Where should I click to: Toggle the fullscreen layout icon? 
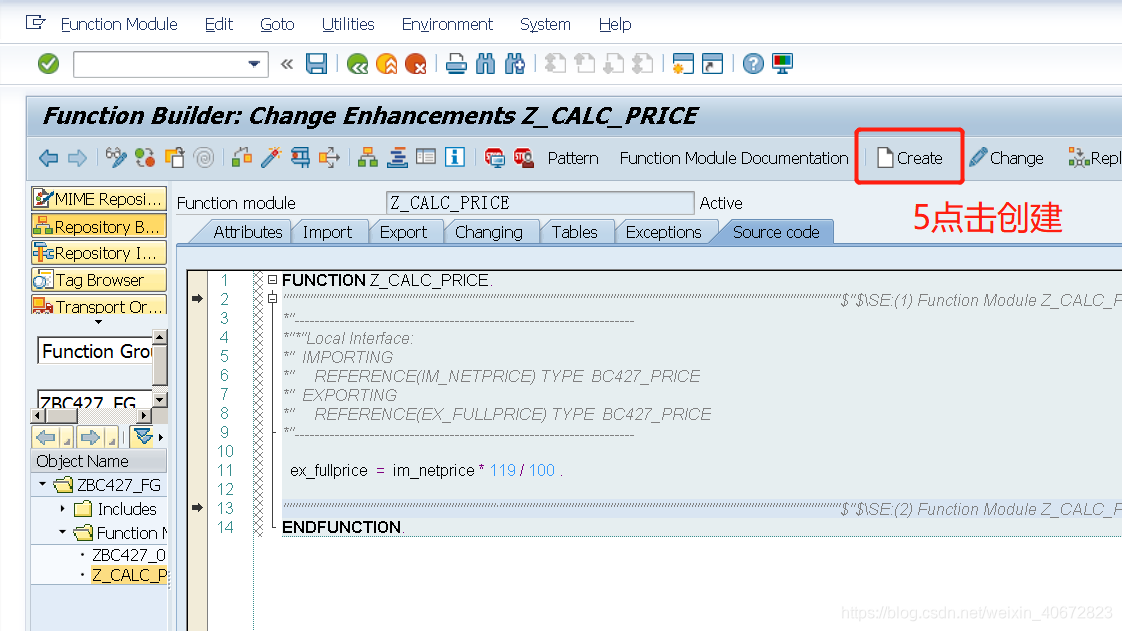point(426,157)
